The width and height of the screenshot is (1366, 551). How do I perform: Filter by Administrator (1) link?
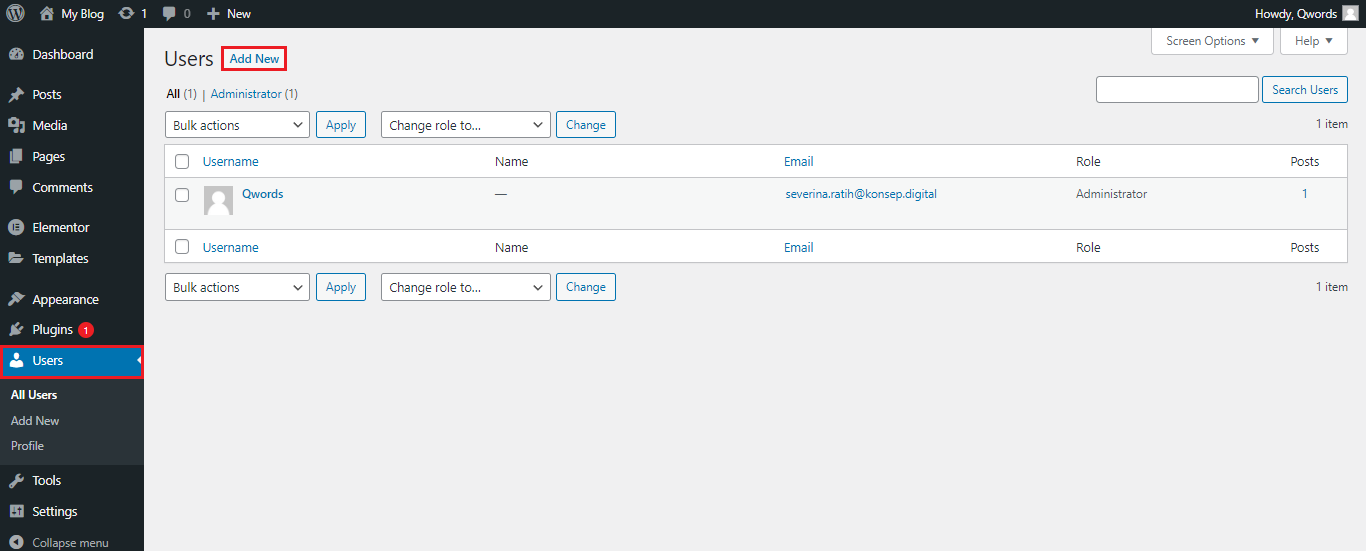254,94
